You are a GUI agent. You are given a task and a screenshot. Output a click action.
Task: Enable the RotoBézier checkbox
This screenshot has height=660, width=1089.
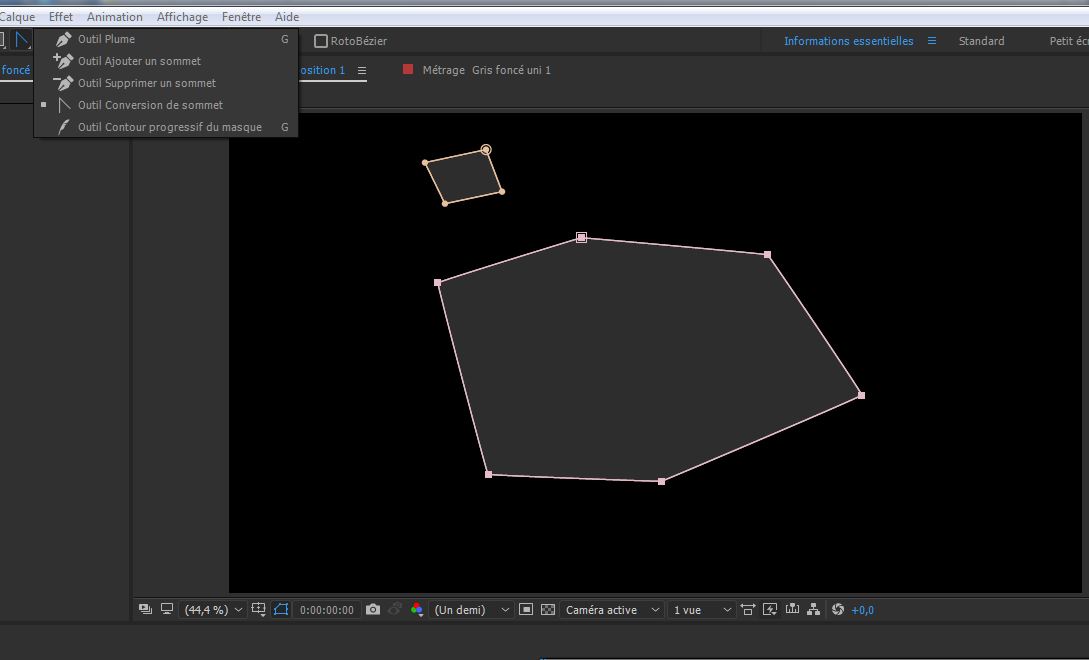point(321,41)
